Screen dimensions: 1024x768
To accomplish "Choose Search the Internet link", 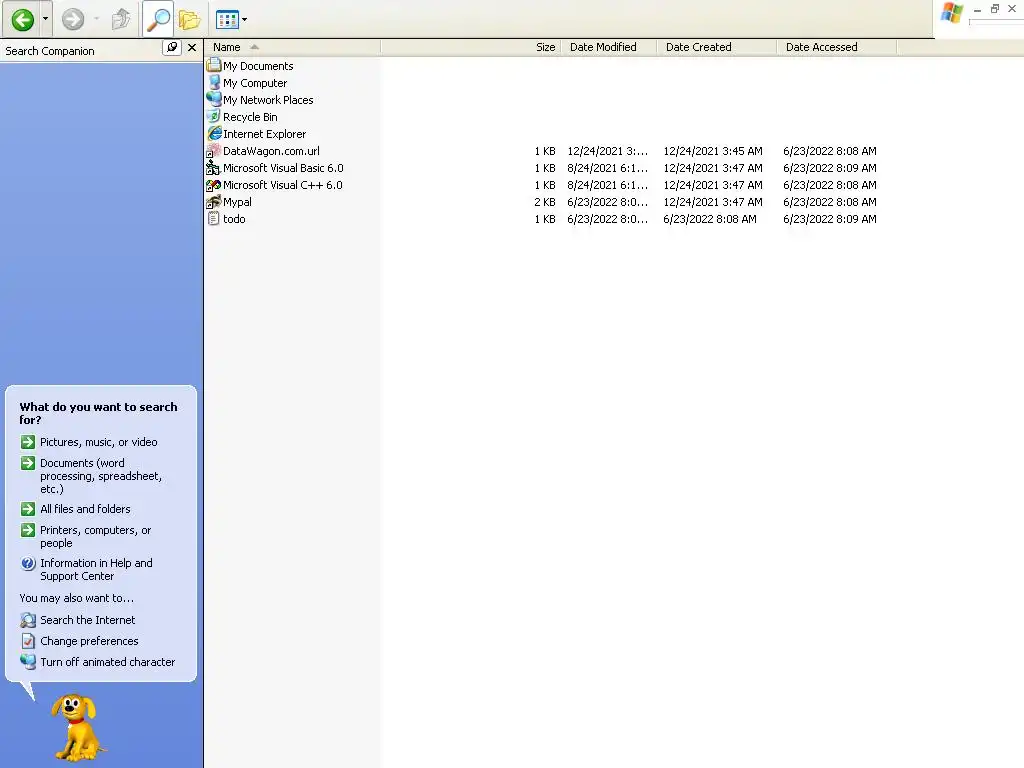I will (x=88, y=620).
